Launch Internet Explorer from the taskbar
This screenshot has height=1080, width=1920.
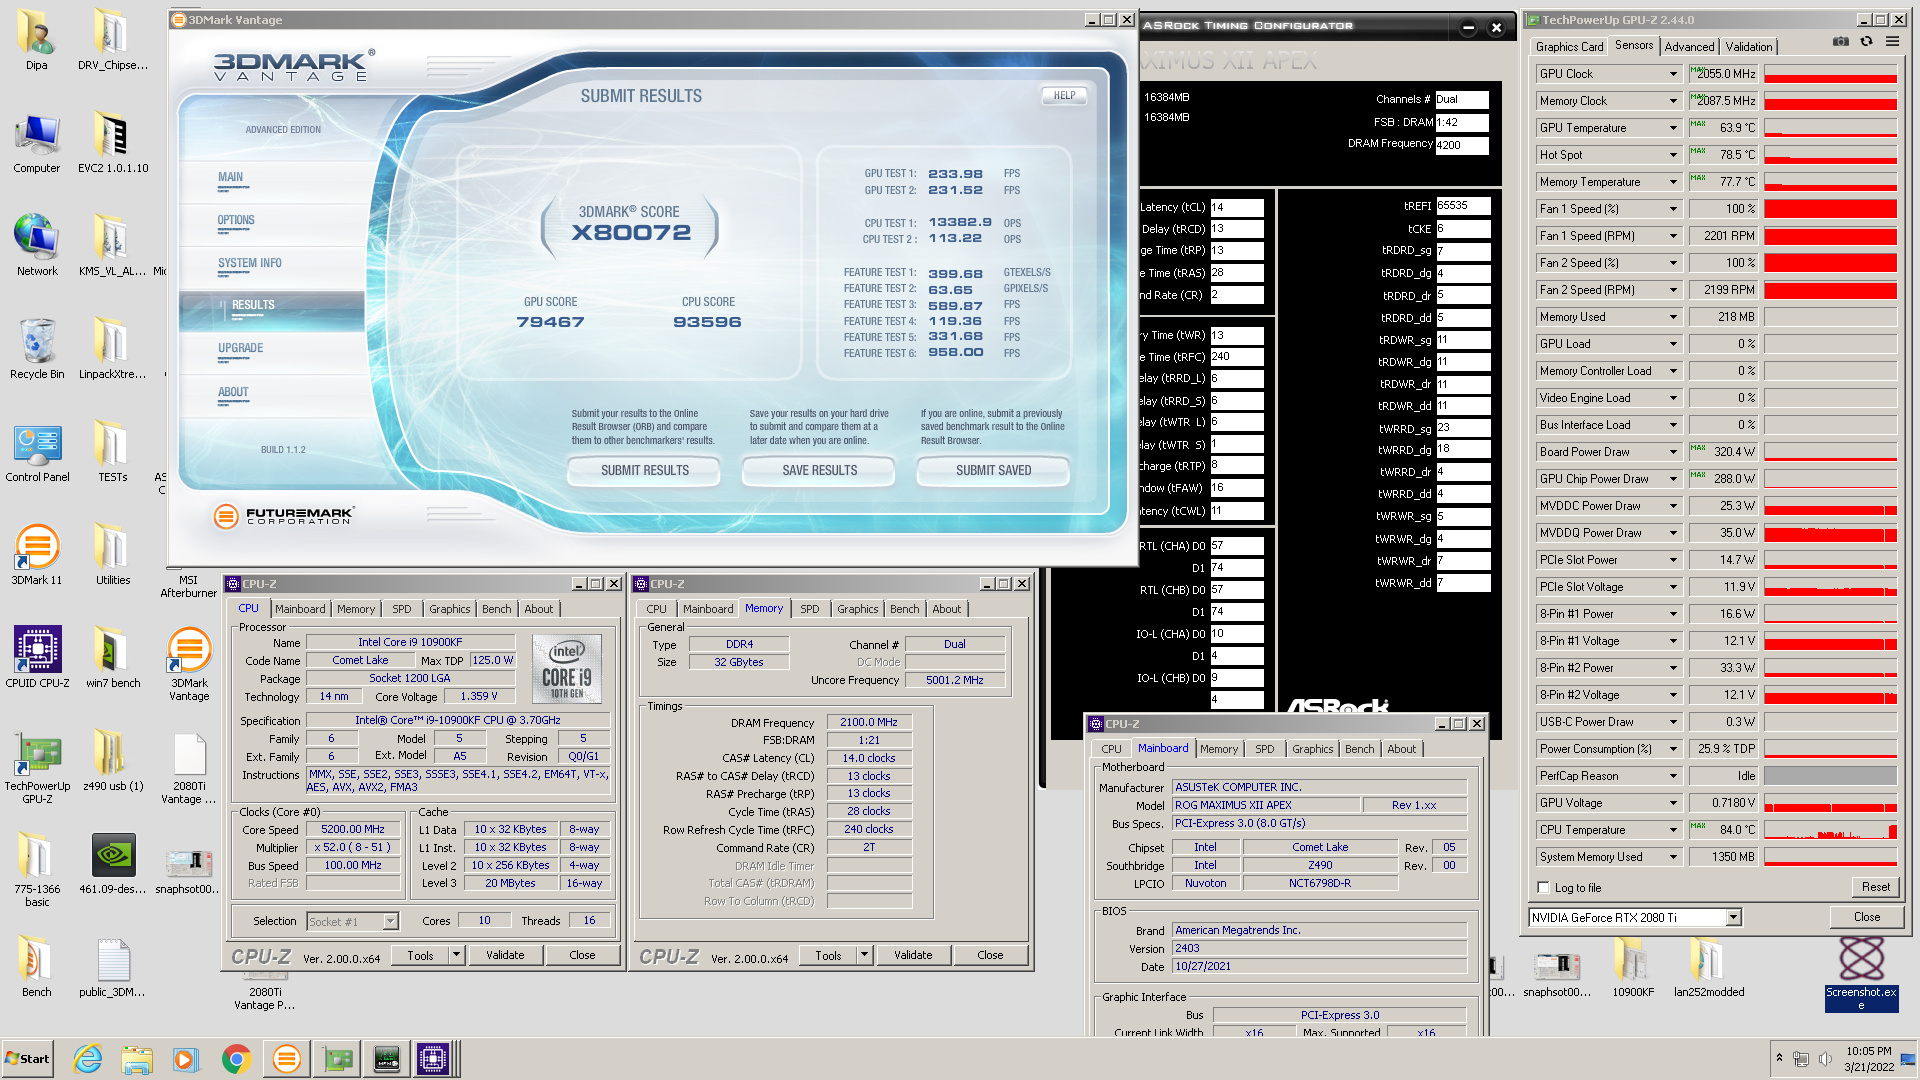(88, 1059)
